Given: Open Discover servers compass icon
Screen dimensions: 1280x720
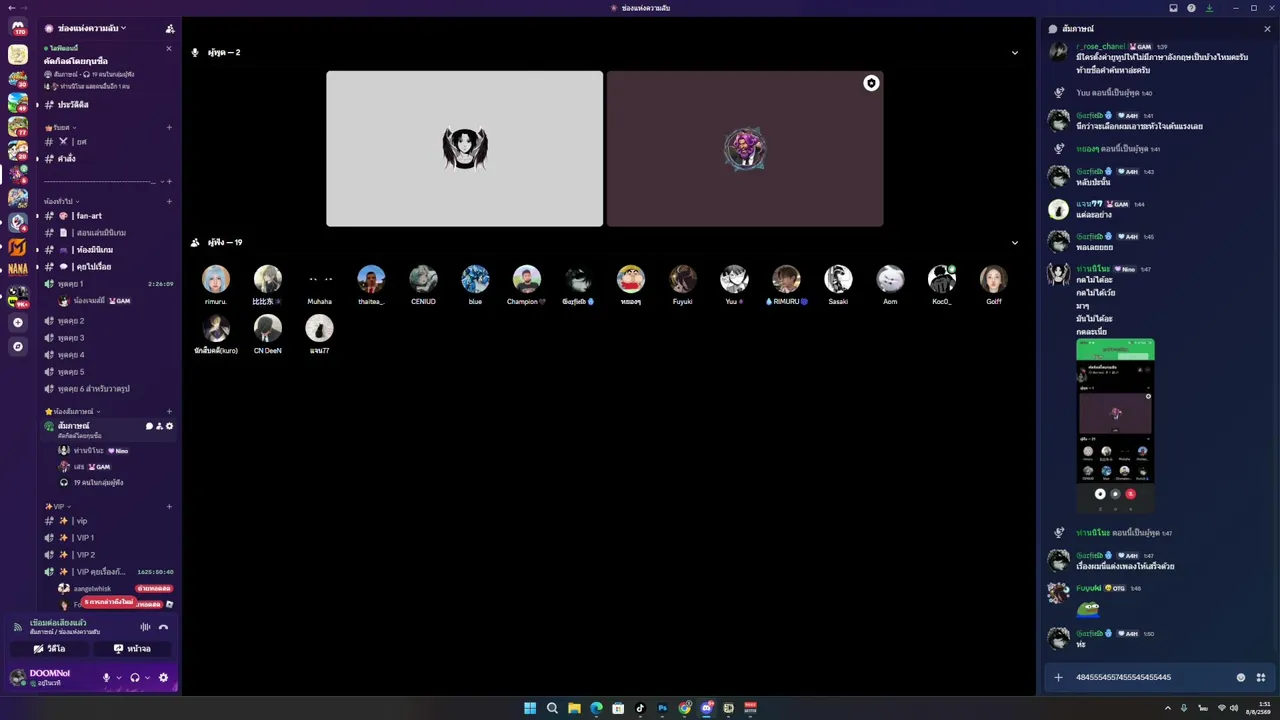Looking at the screenshot, I should [18, 346].
